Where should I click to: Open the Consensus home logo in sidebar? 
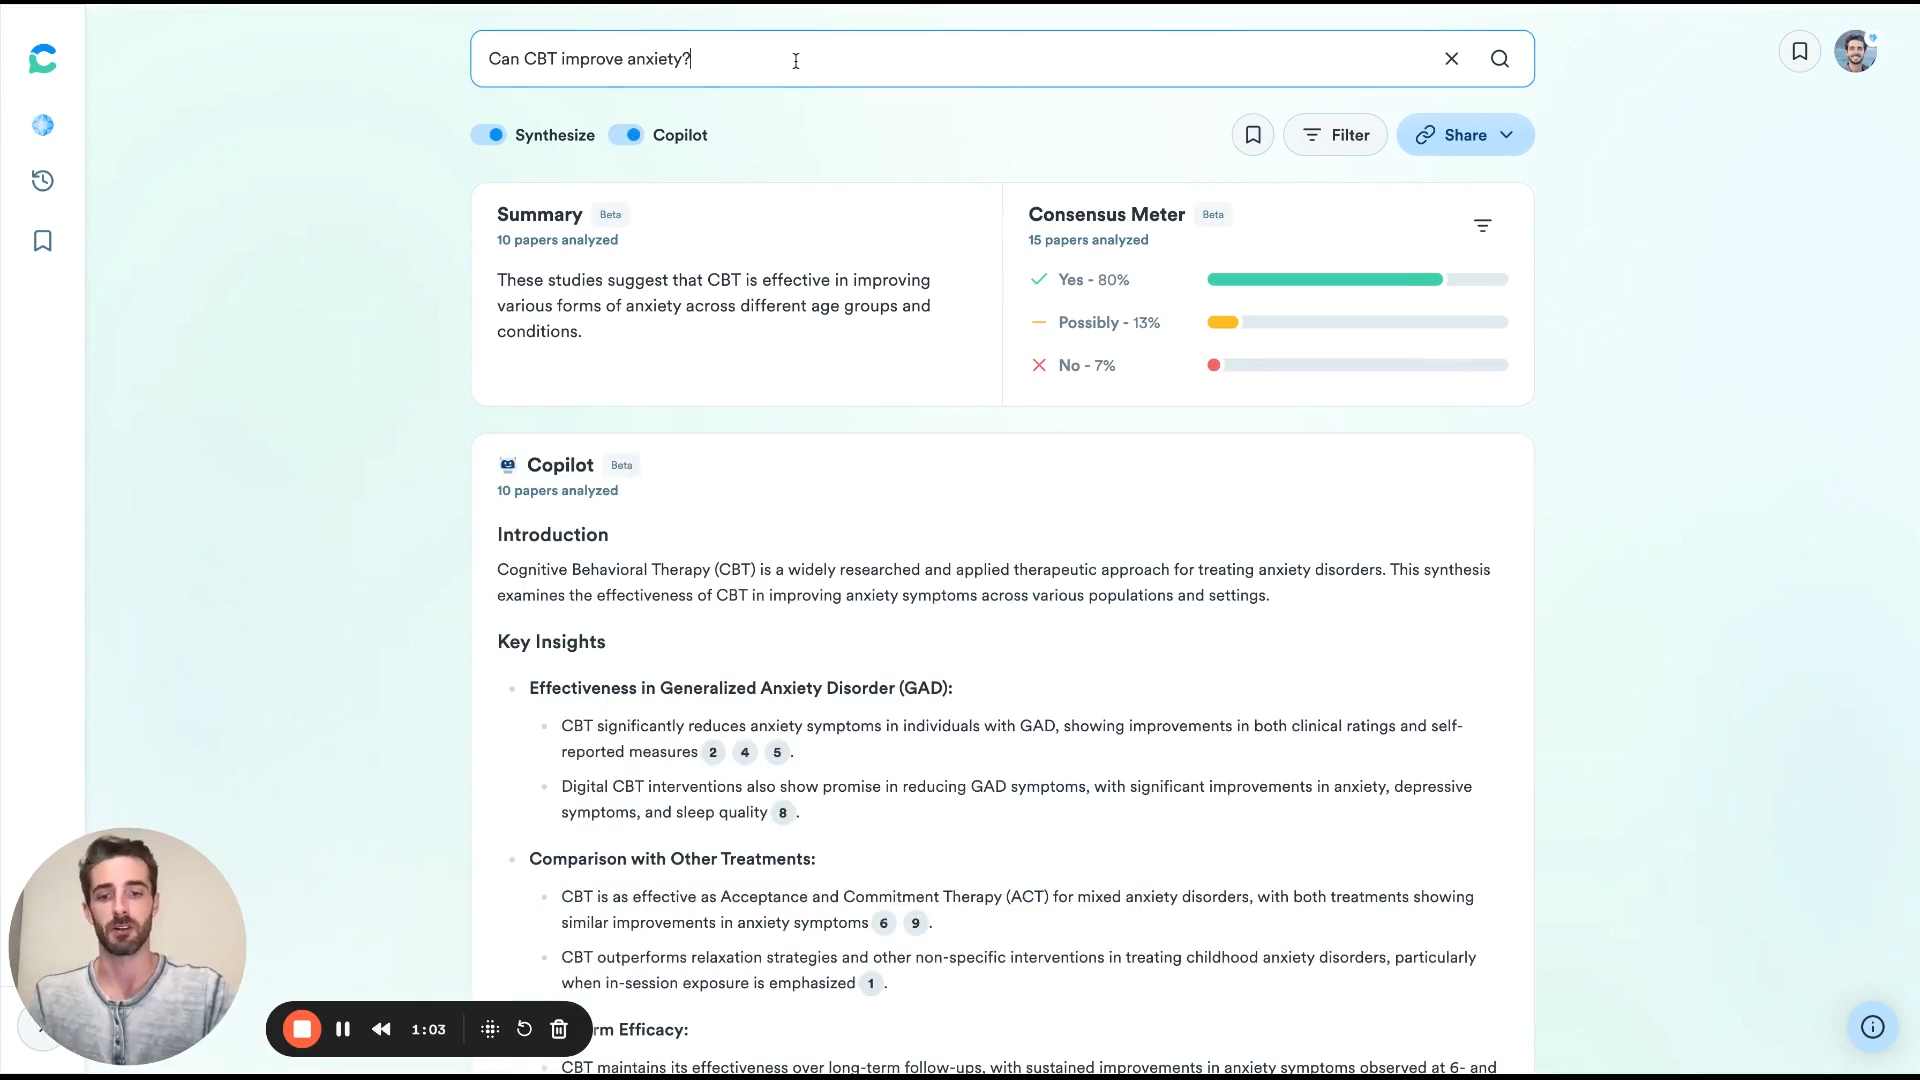click(x=42, y=59)
